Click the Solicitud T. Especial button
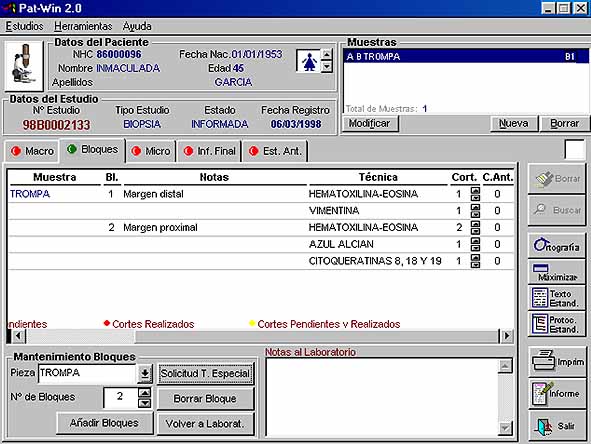 [205, 373]
